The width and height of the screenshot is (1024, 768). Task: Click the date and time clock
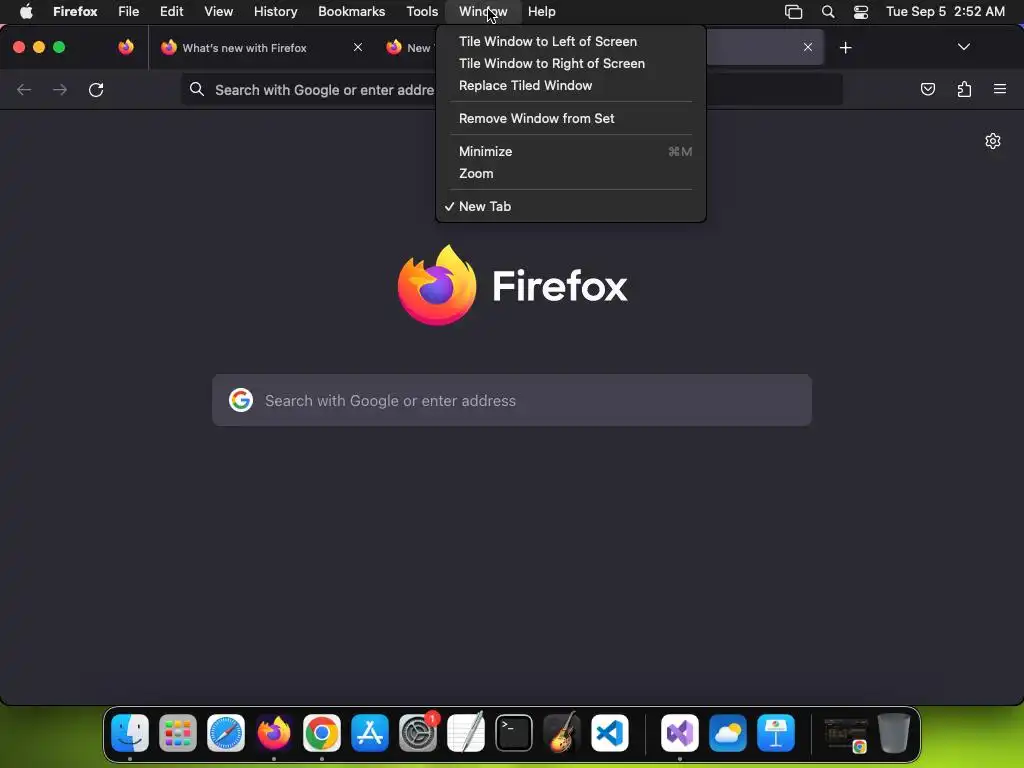[945, 11]
